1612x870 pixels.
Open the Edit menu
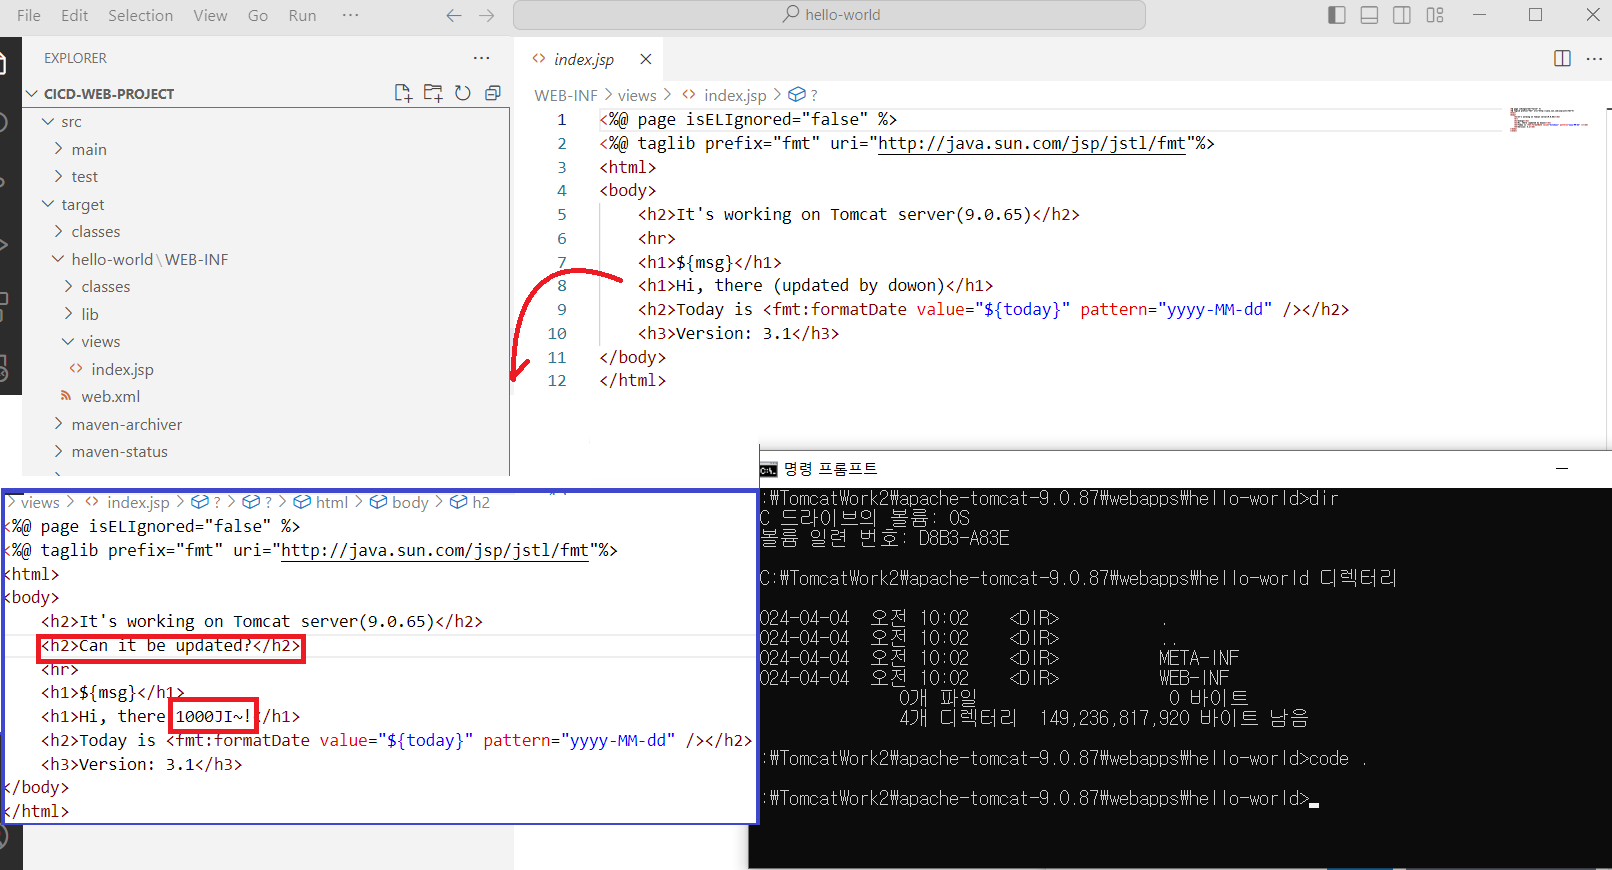click(74, 15)
